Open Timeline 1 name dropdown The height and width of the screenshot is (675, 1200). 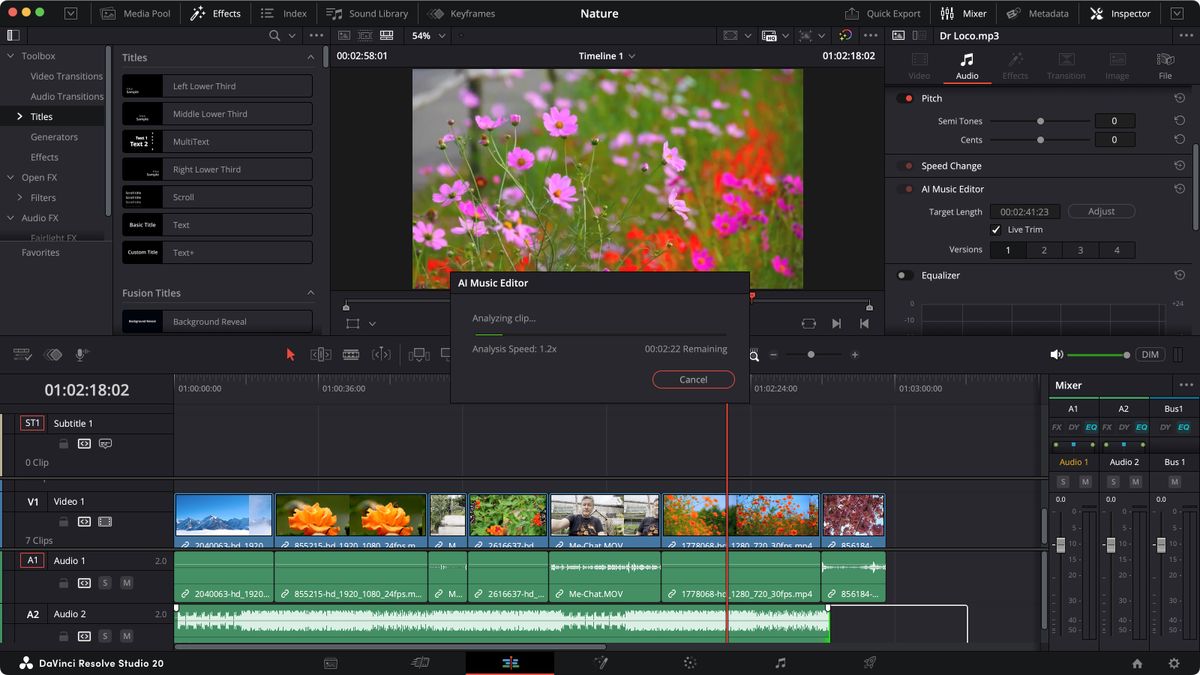click(607, 56)
